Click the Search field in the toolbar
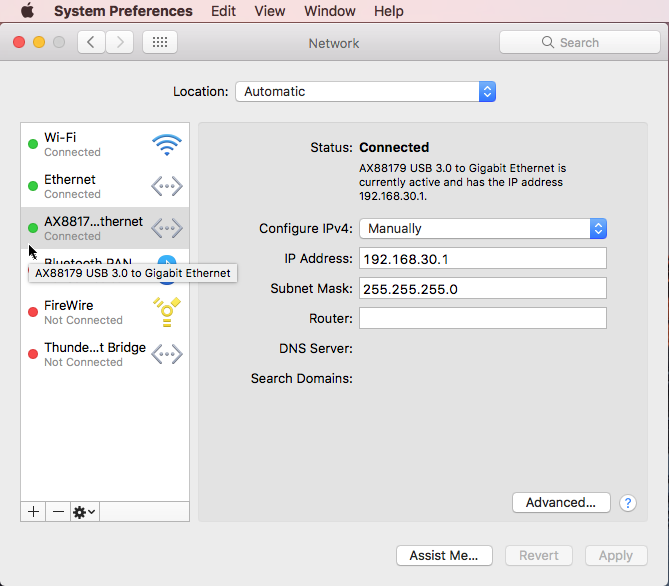This screenshot has height=586, width=669. pyautogui.click(x=579, y=42)
